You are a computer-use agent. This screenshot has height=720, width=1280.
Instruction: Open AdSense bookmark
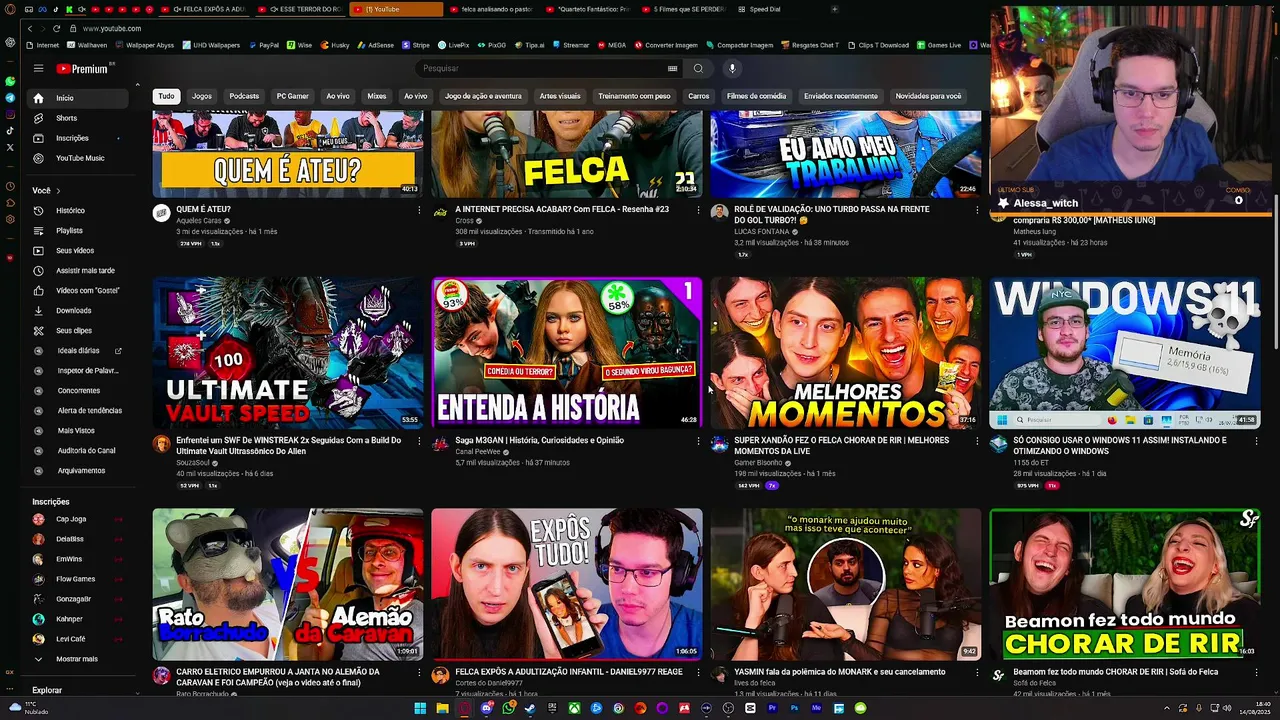(376, 45)
